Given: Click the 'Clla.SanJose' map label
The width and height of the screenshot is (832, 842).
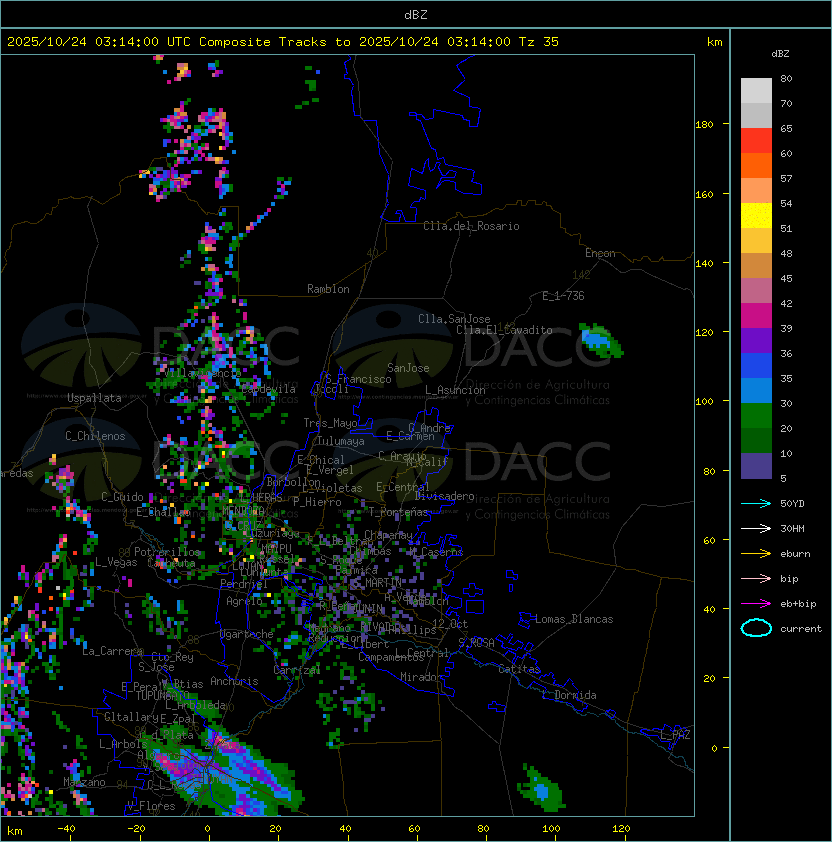Looking at the screenshot, I should (454, 319).
